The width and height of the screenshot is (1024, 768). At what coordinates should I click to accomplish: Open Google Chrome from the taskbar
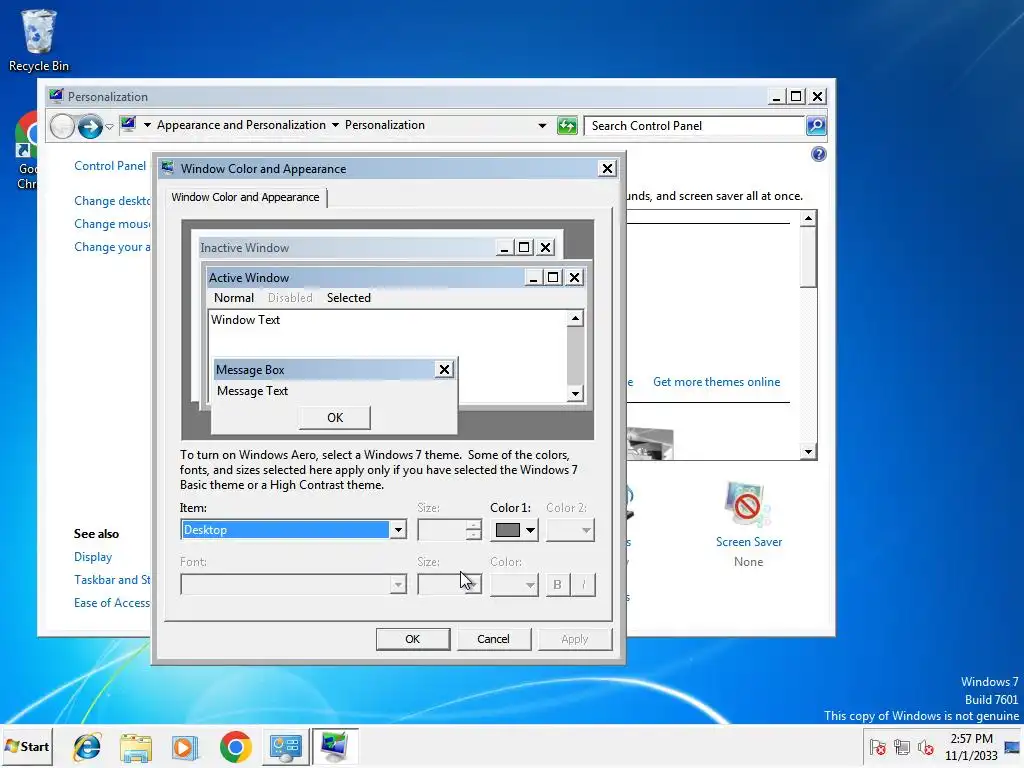point(235,746)
